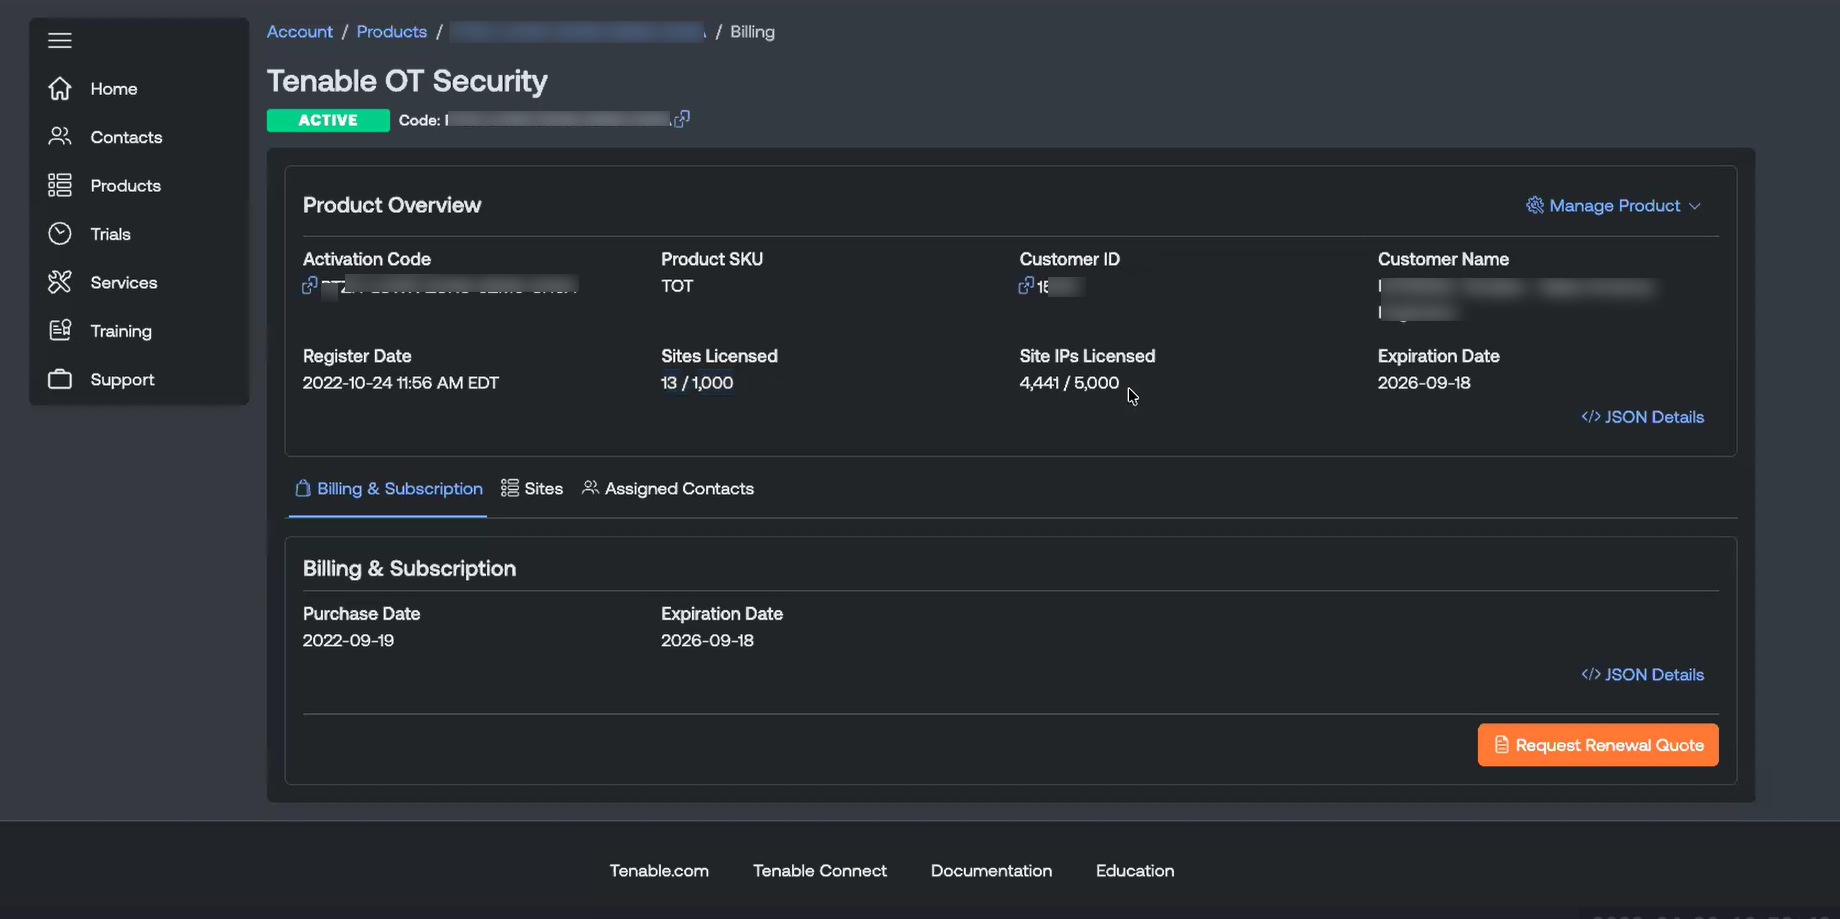Click the ACTIVE status badge
This screenshot has height=919, width=1840.
pos(328,120)
